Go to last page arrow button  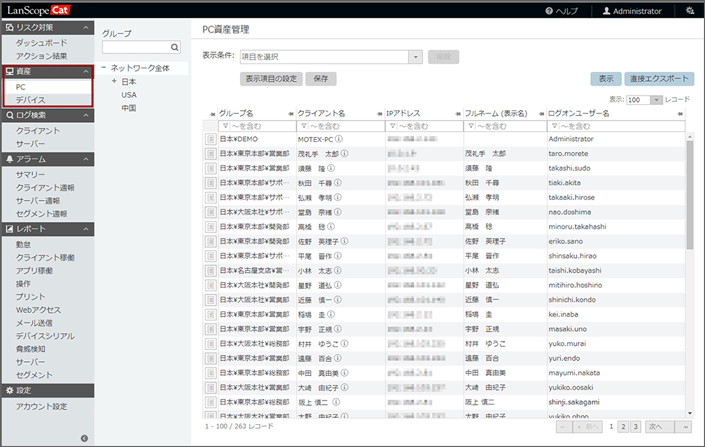click(x=684, y=427)
